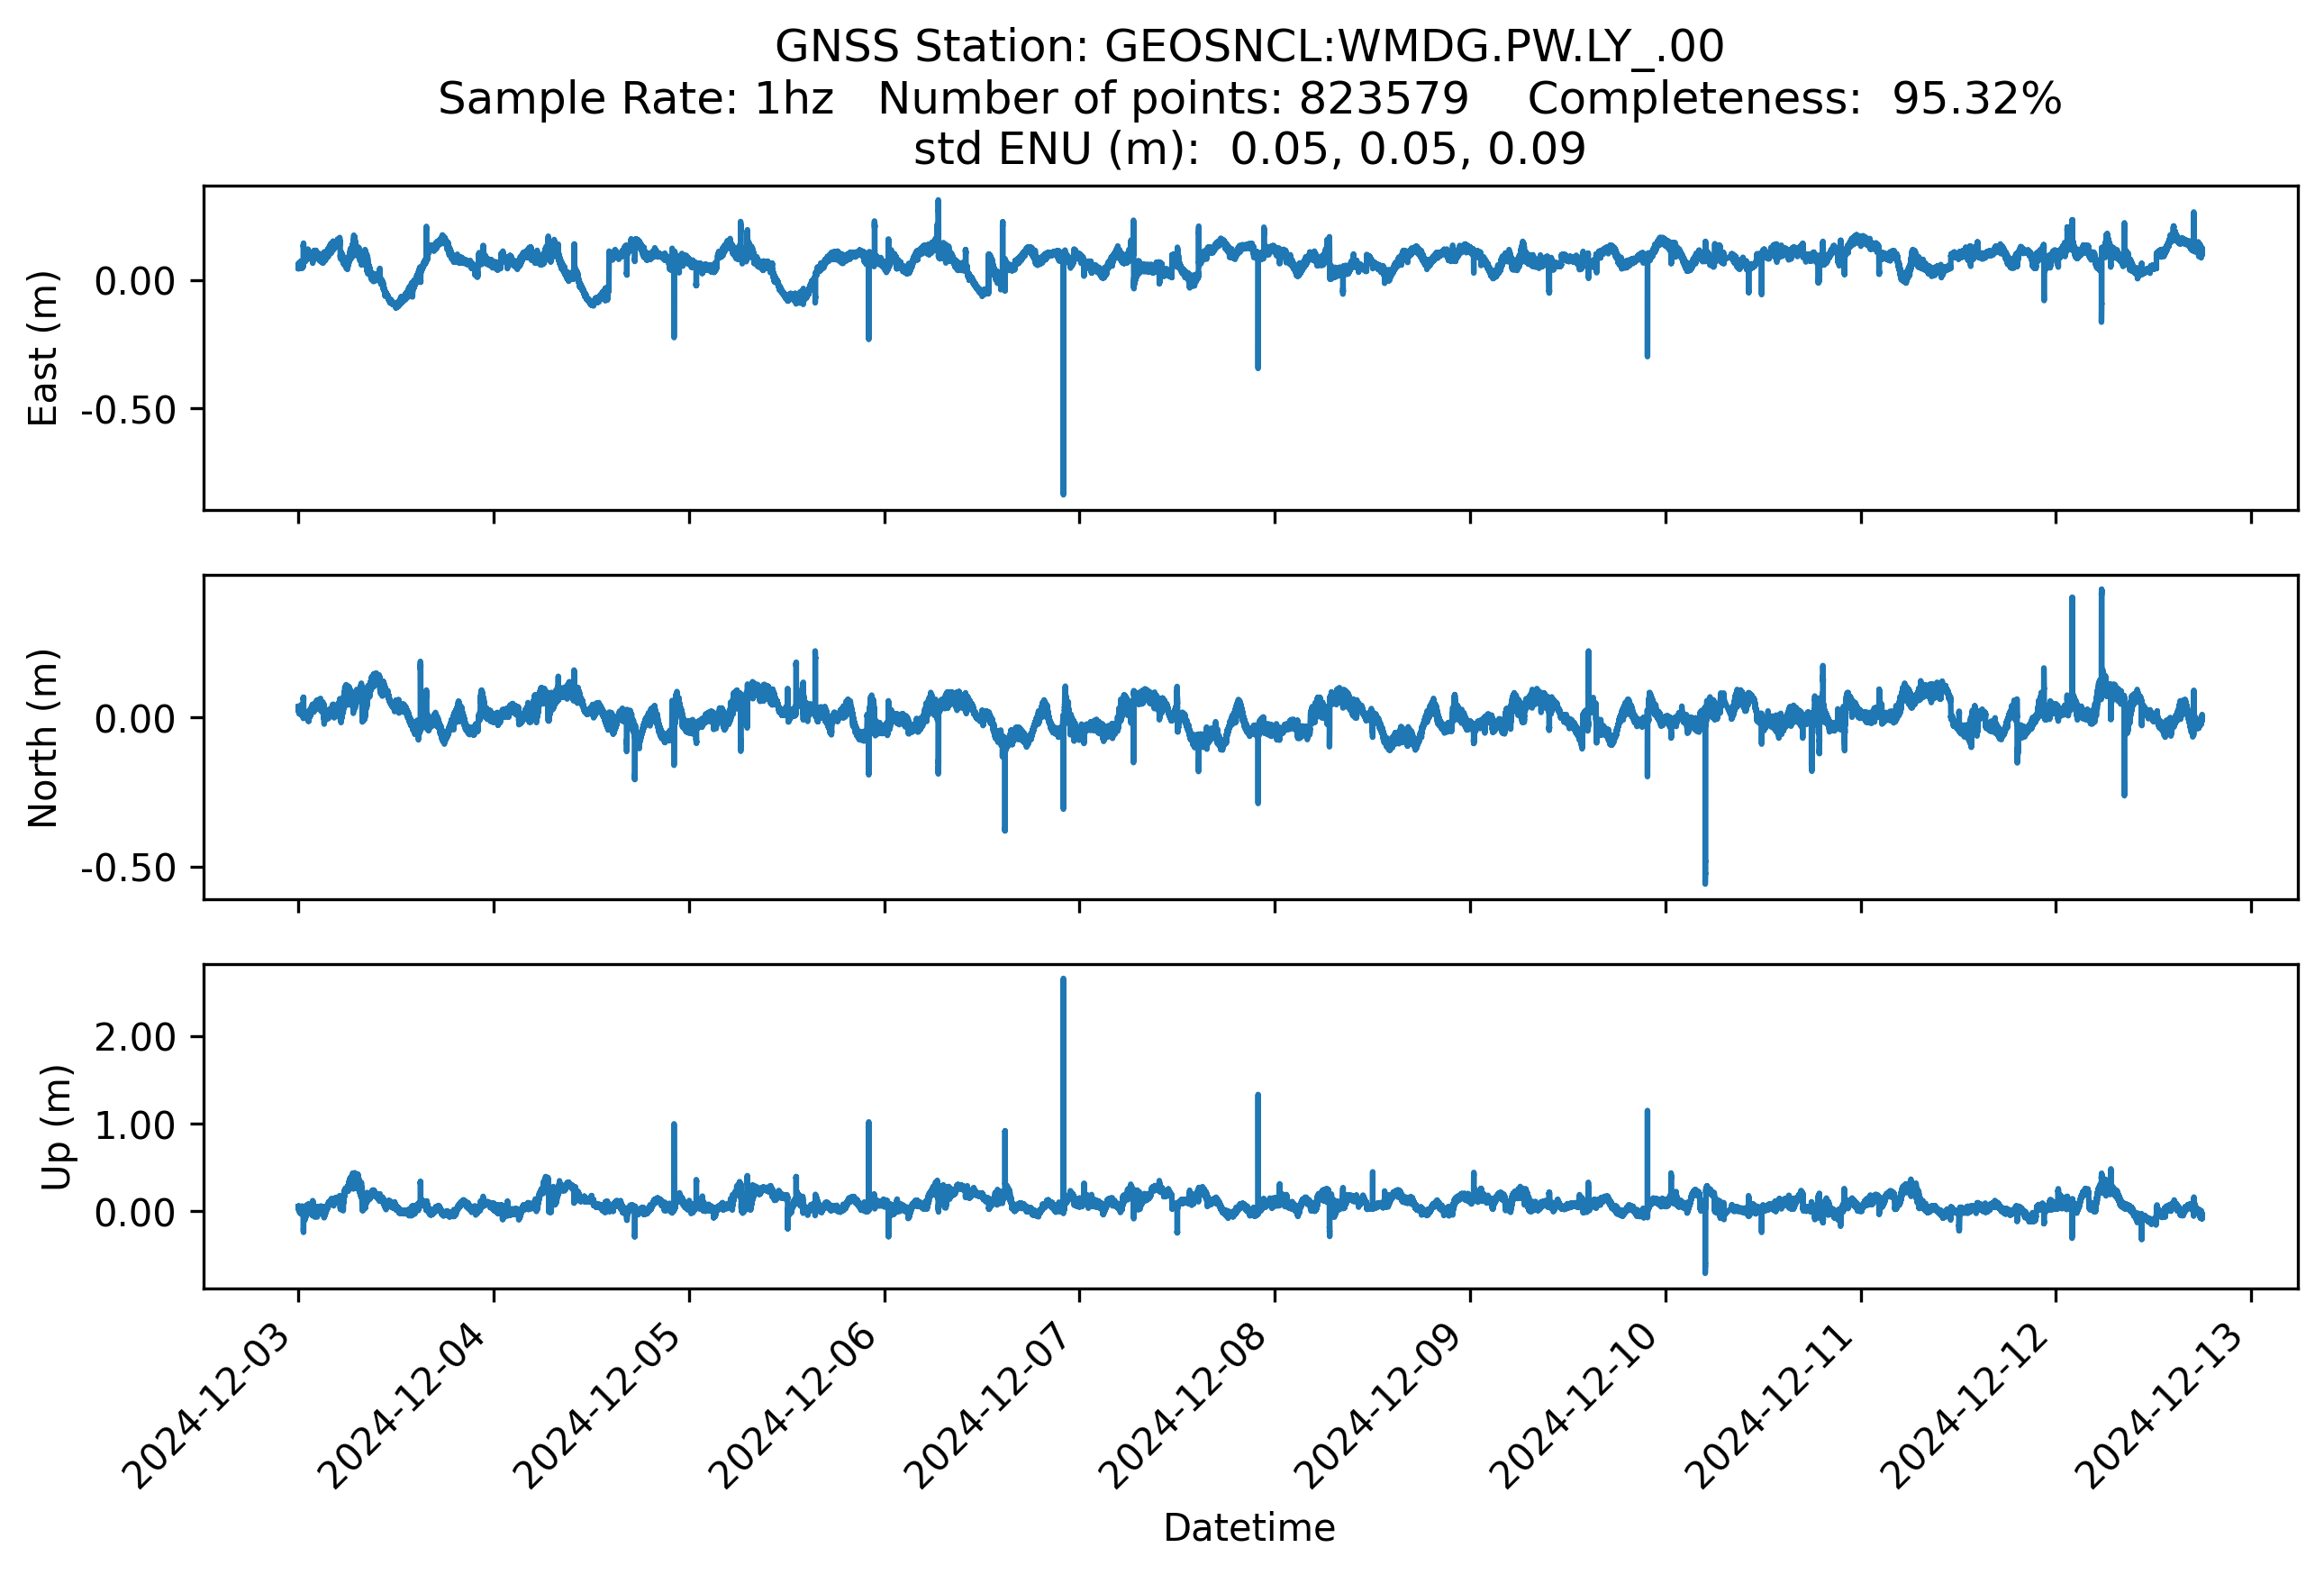Click the 1.00 tick on Up axis

135,1125
